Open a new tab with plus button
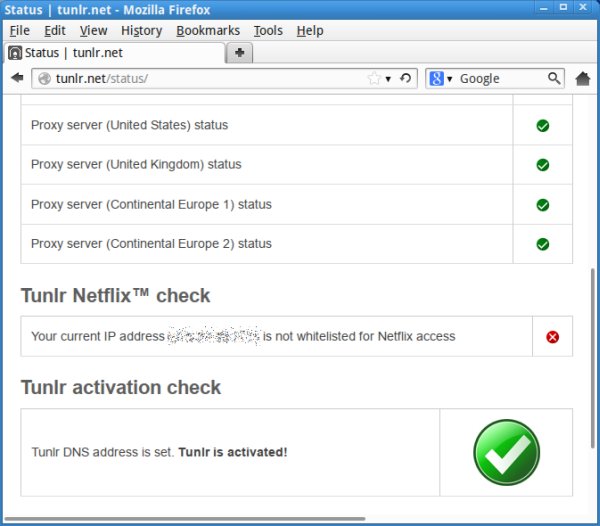600x526 pixels. pyautogui.click(x=240, y=52)
